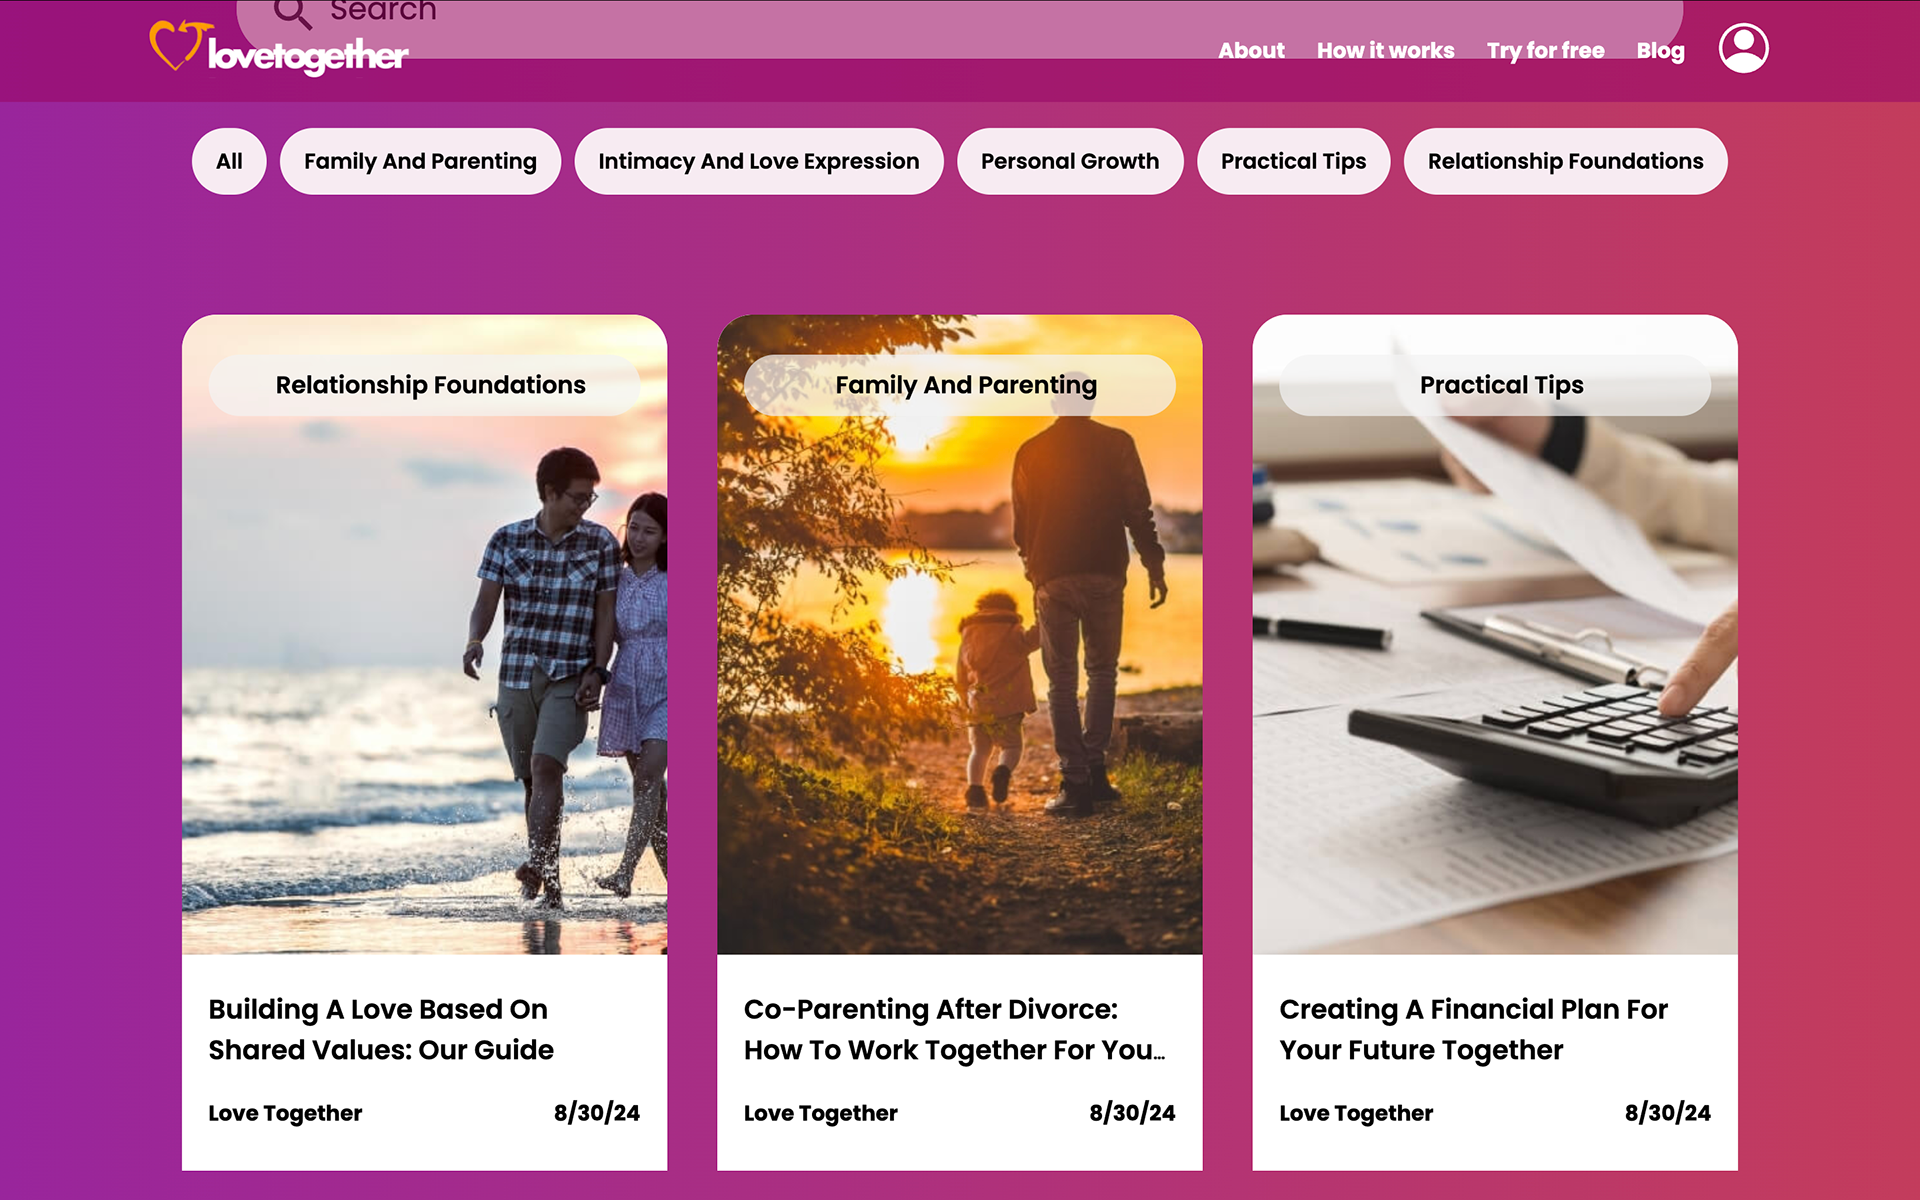Image resolution: width=1920 pixels, height=1200 pixels.
Task: Click the lovetogether heart logo
Action: (x=279, y=48)
